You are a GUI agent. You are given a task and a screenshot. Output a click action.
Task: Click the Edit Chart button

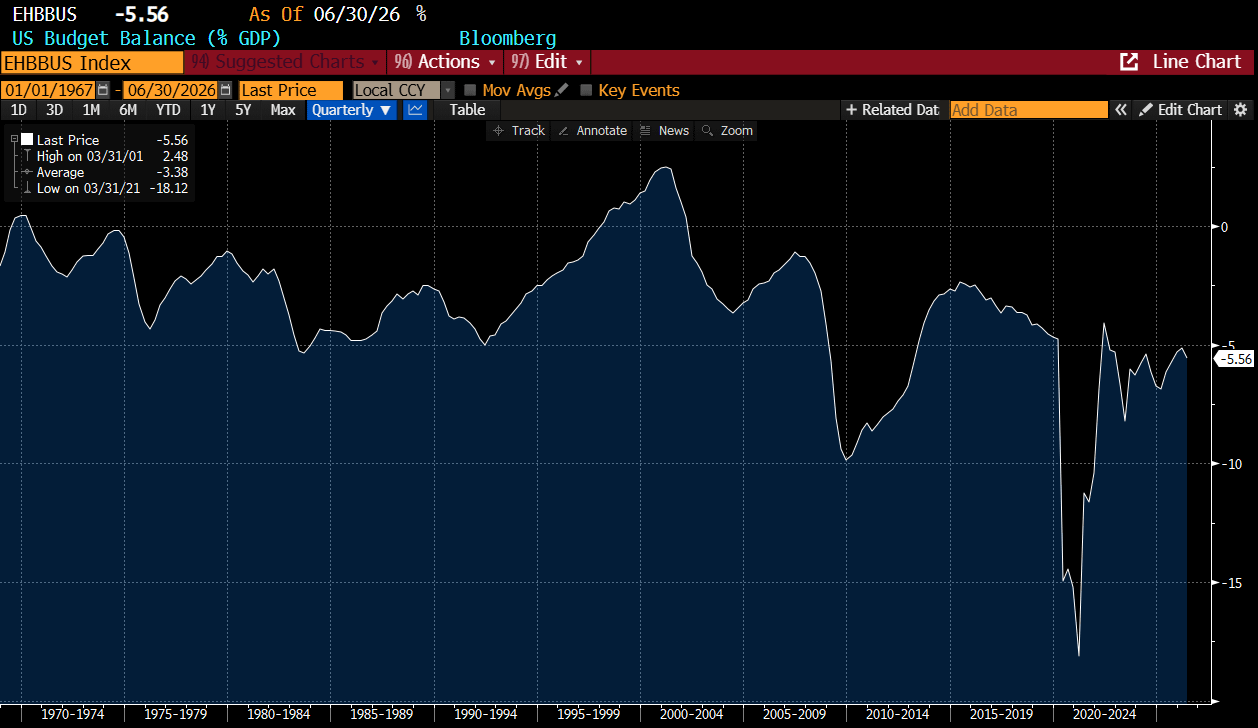tap(1180, 110)
